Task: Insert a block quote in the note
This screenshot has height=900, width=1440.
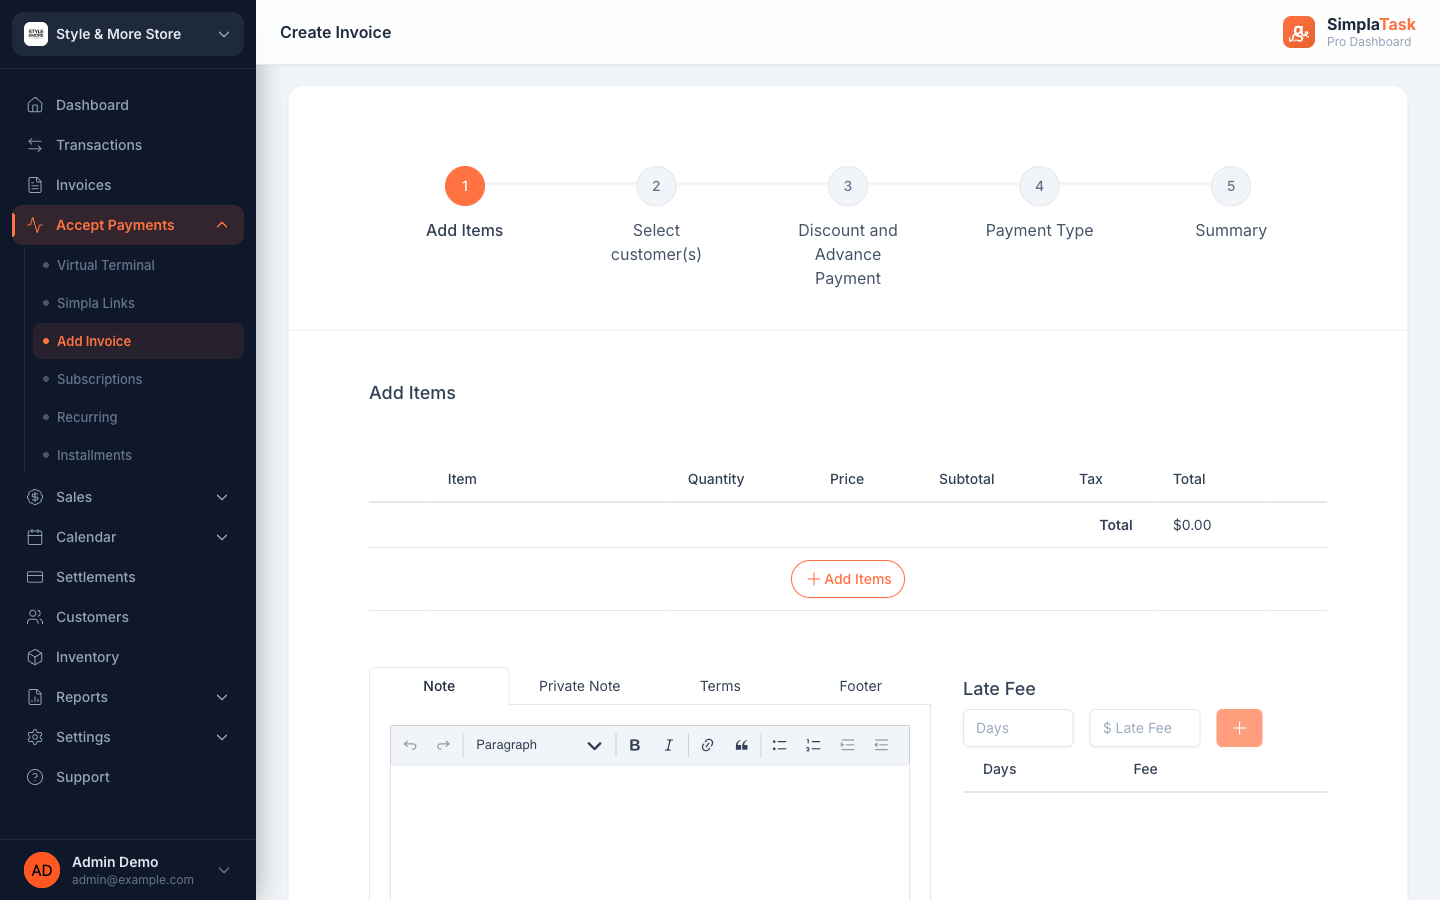Action: coord(742,745)
